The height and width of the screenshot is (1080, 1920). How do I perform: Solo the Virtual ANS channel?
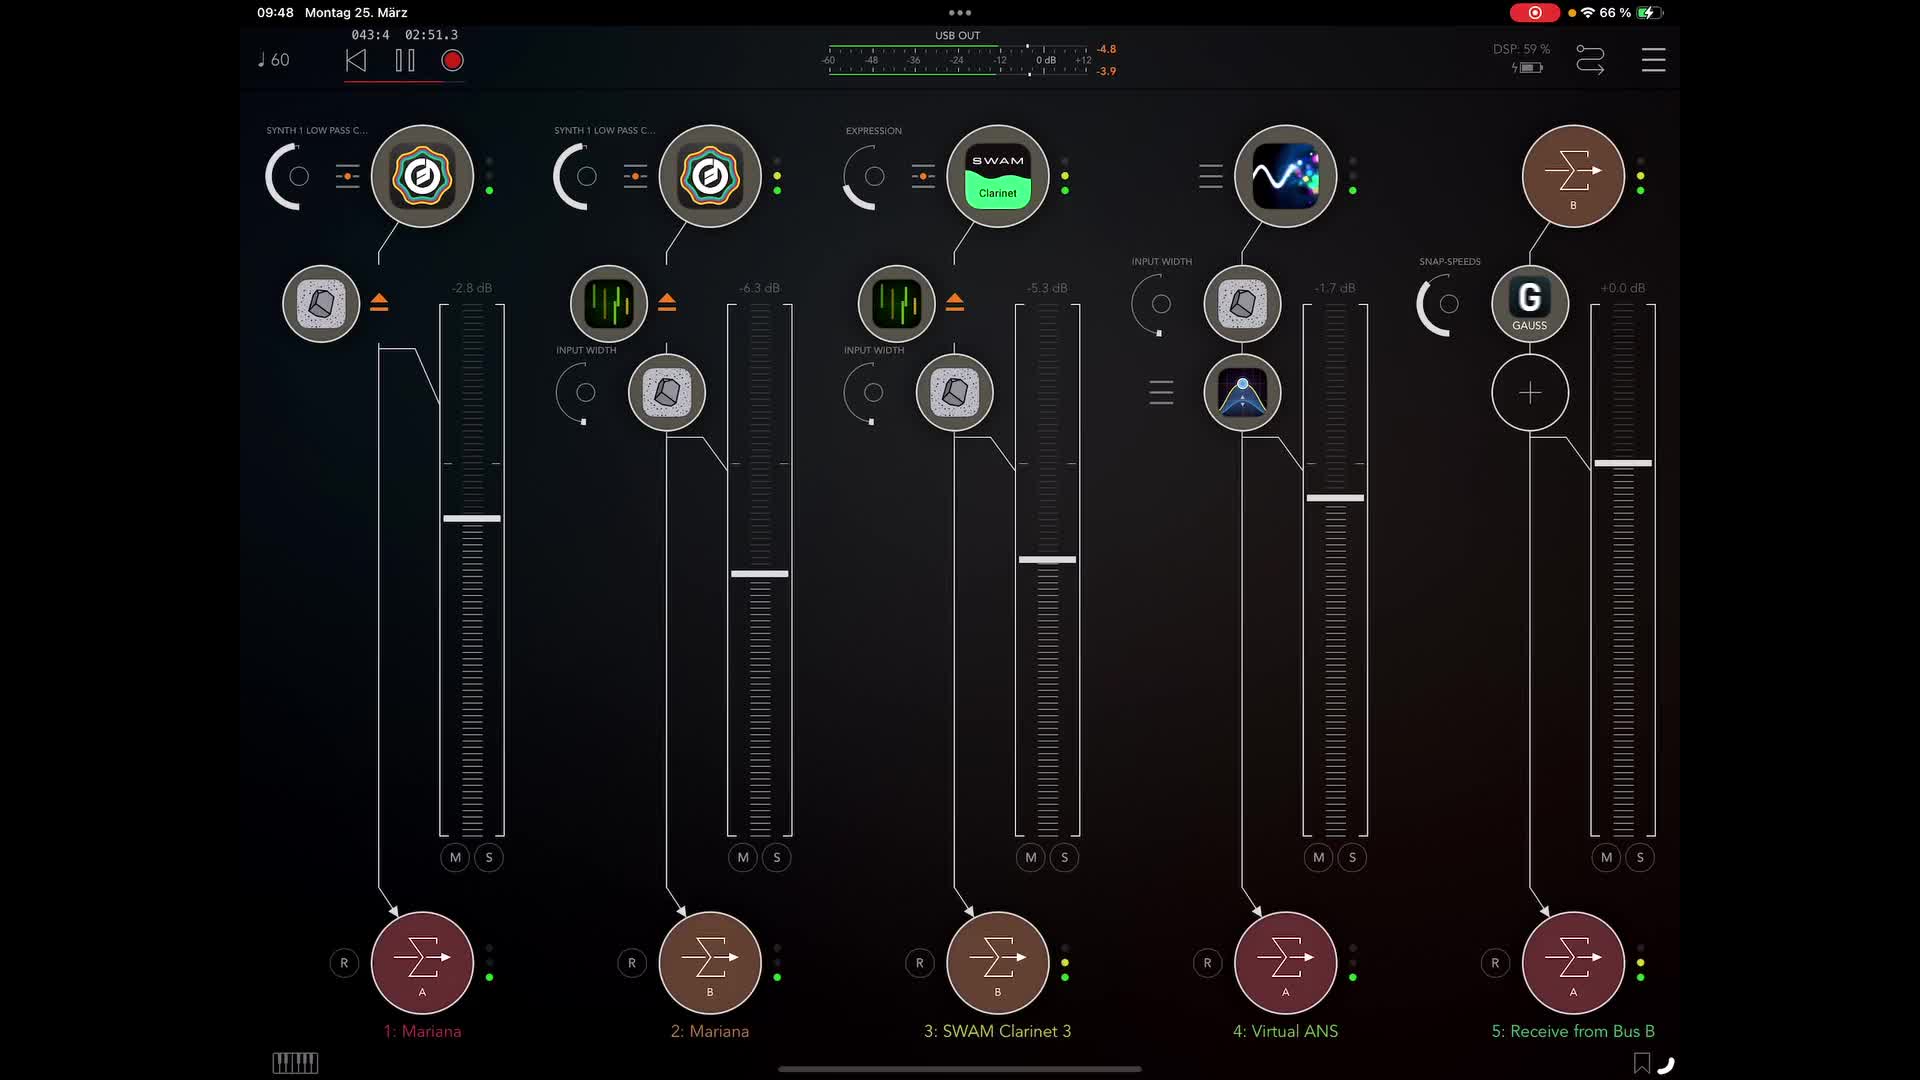pyautogui.click(x=1353, y=858)
